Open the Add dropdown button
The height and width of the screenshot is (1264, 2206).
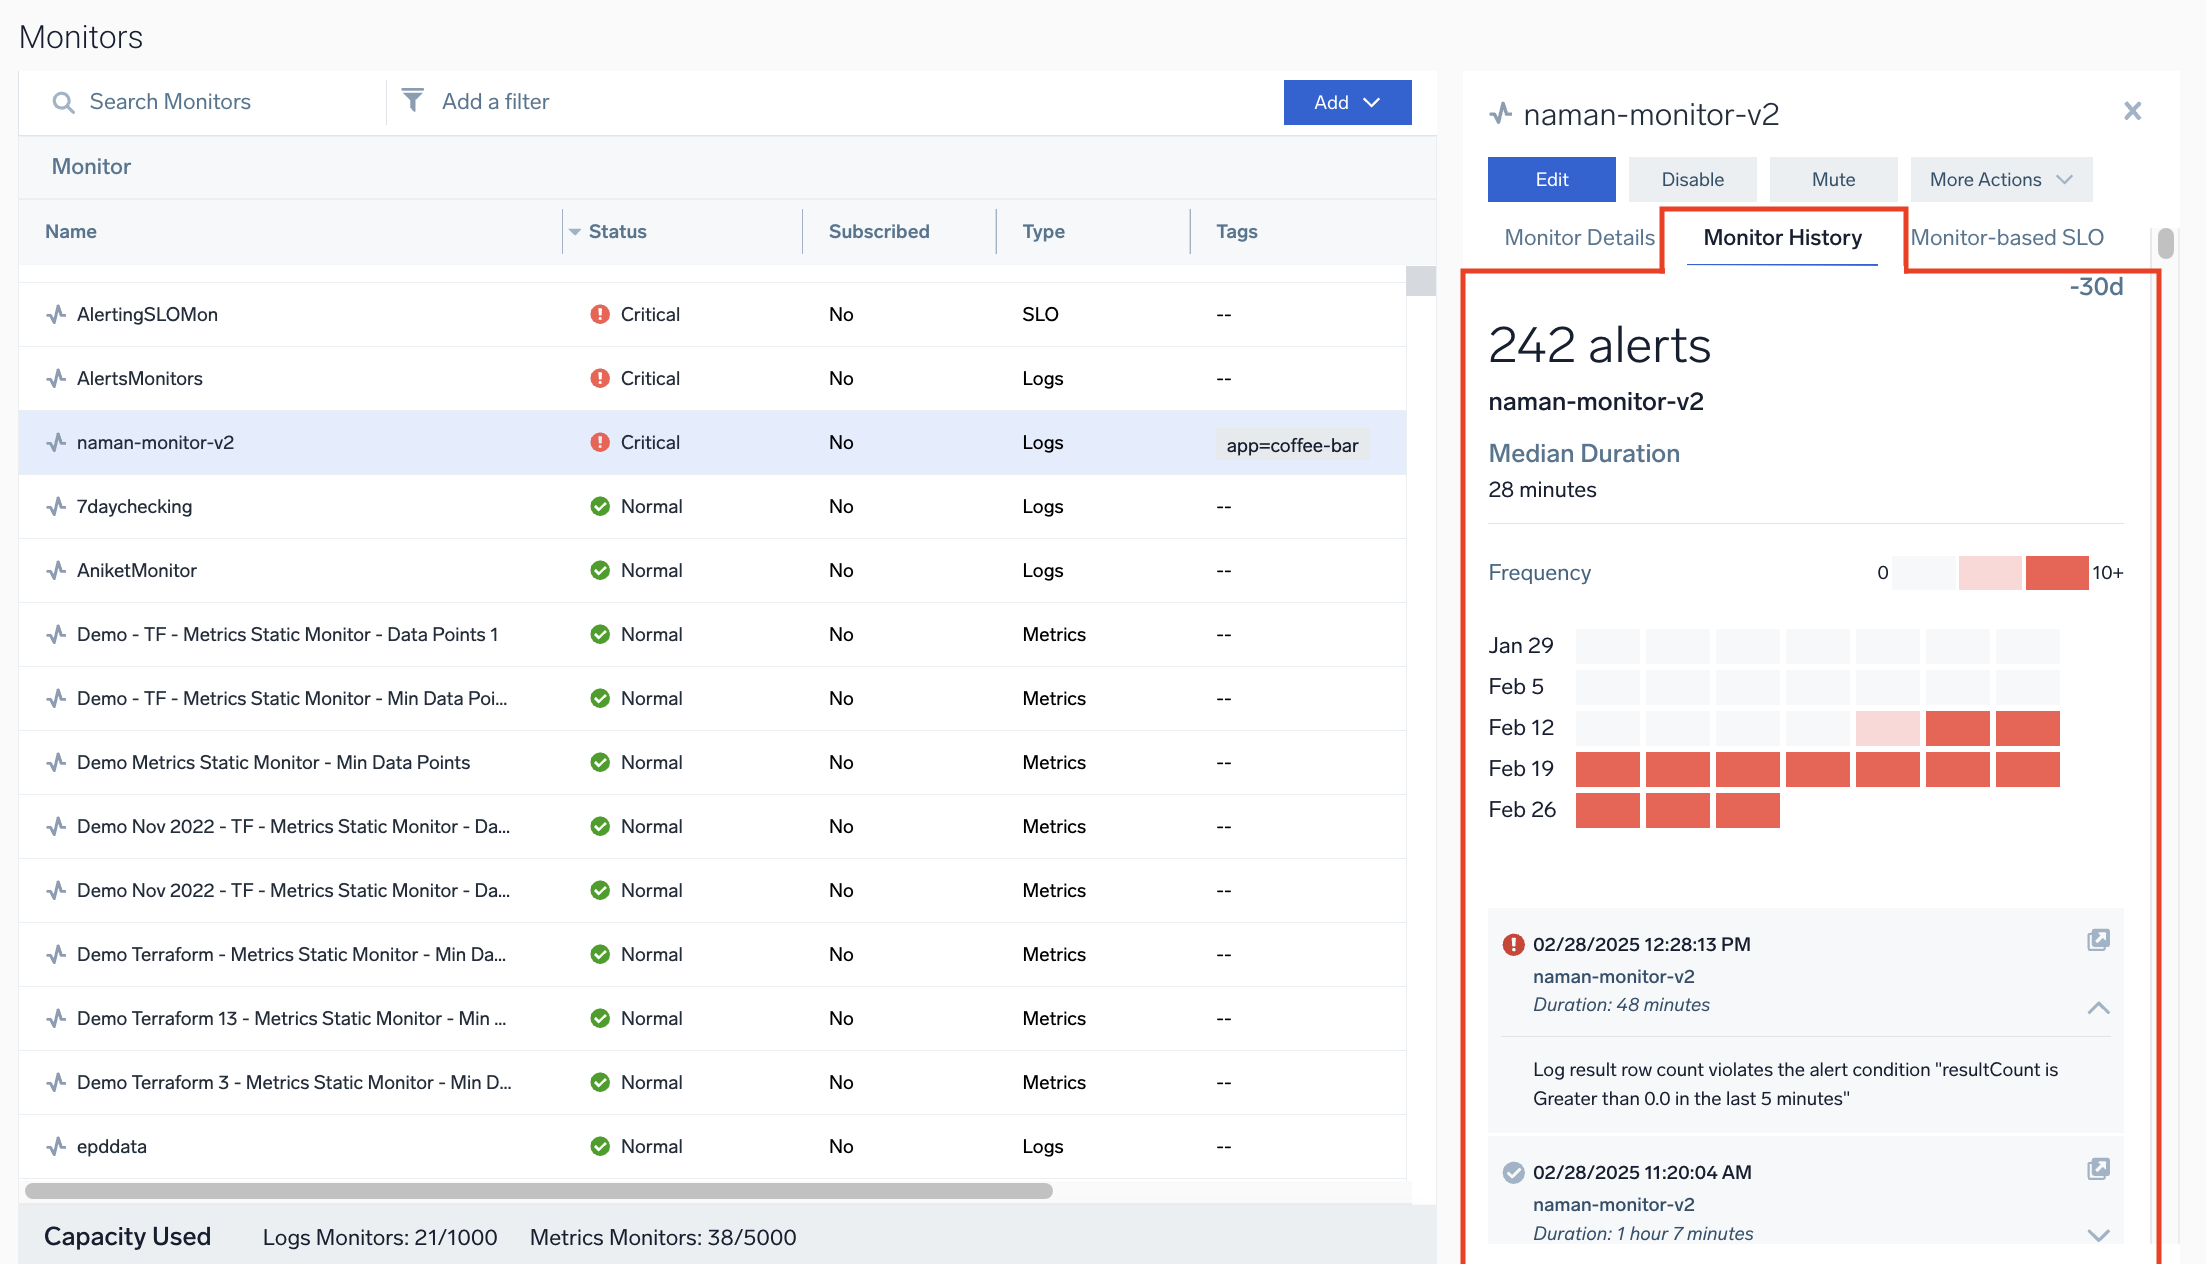pyautogui.click(x=1346, y=102)
